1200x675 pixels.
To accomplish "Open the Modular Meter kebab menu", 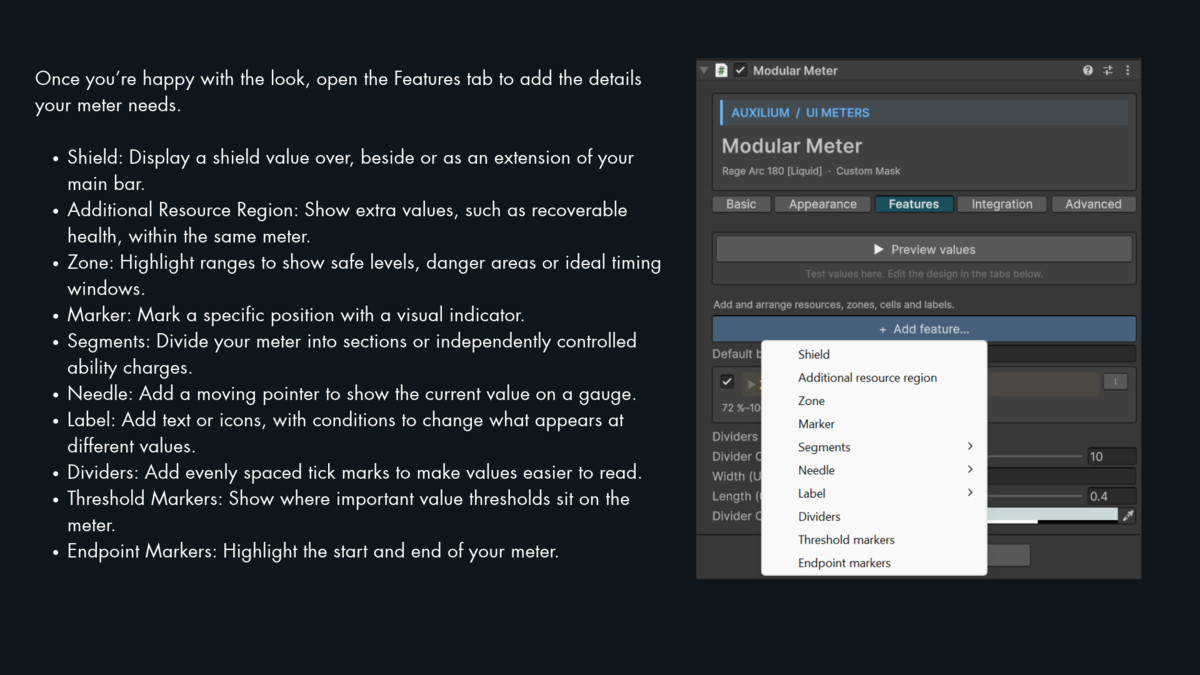I will click(x=1128, y=71).
